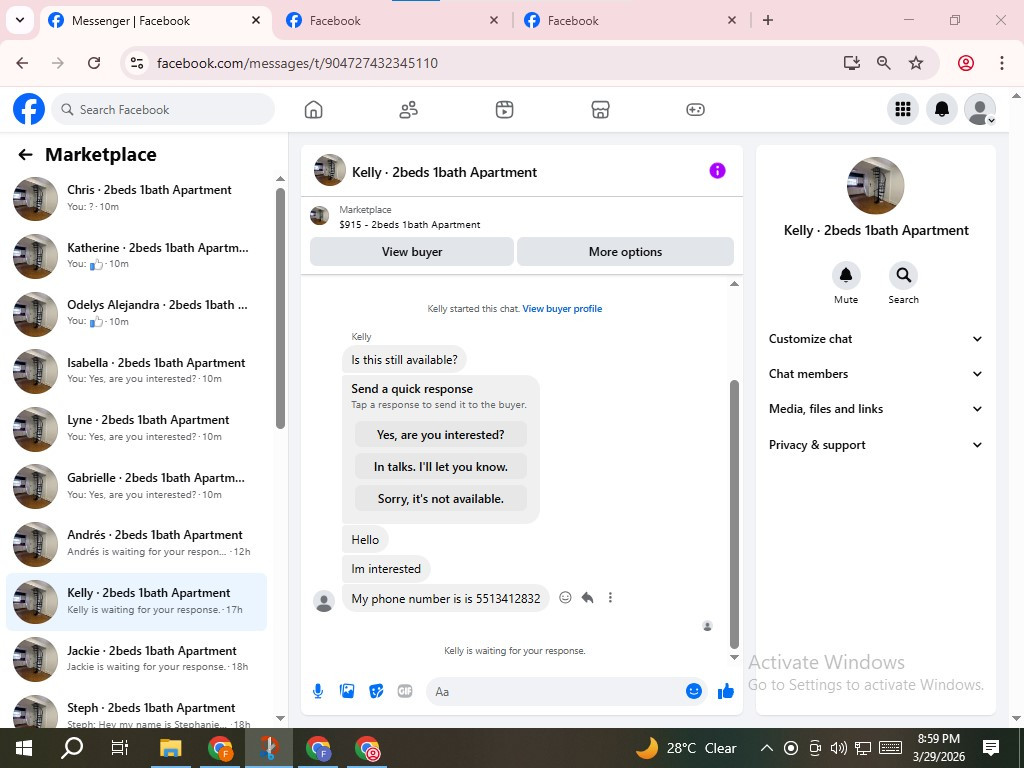This screenshot has width=1024, height=768.
Task: Reply to the phone number message
Action: pyautogui.click(x=588, y=598)
